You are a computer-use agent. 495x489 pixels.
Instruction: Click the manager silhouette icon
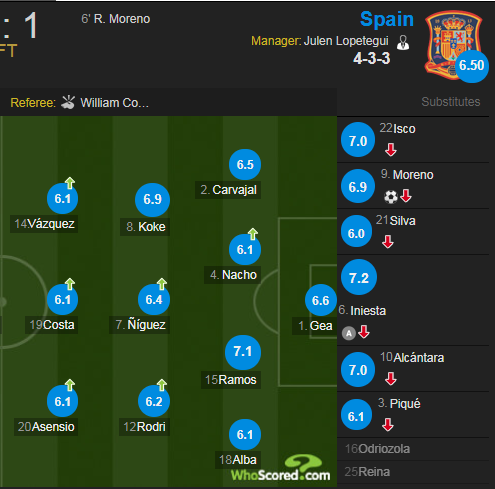(x=403, y=43)
